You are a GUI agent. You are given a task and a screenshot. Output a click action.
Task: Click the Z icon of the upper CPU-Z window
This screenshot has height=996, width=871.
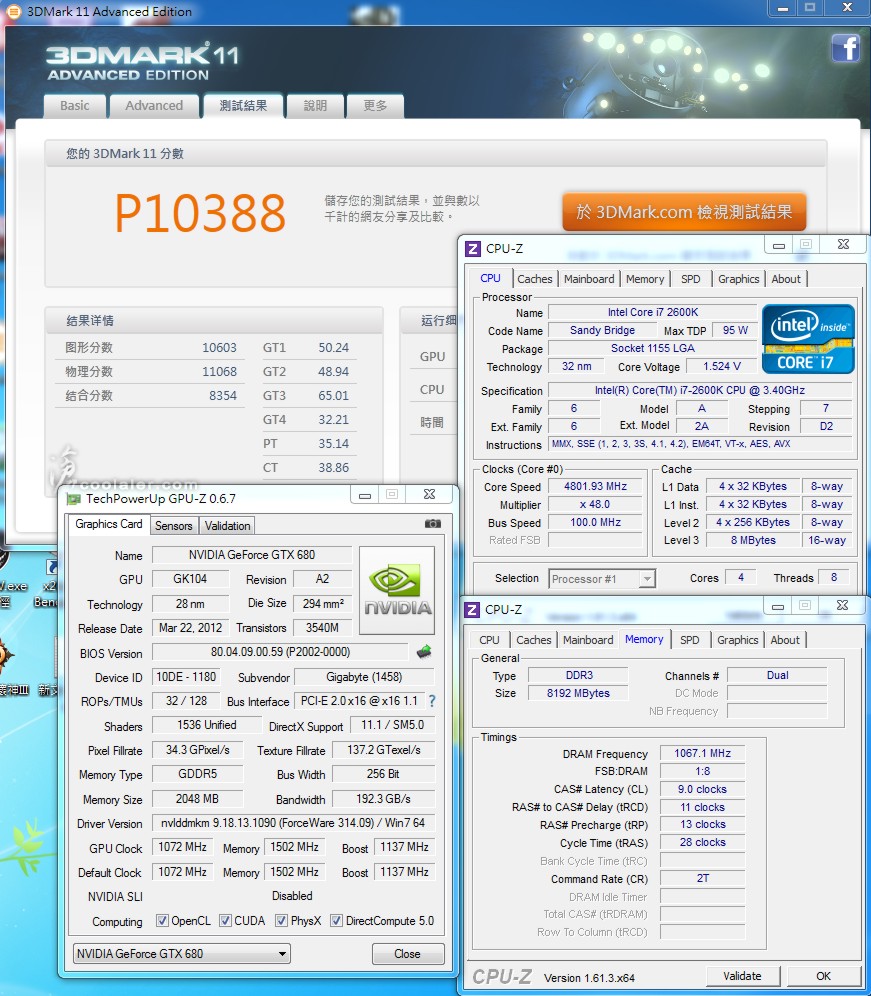coord(473,248)
